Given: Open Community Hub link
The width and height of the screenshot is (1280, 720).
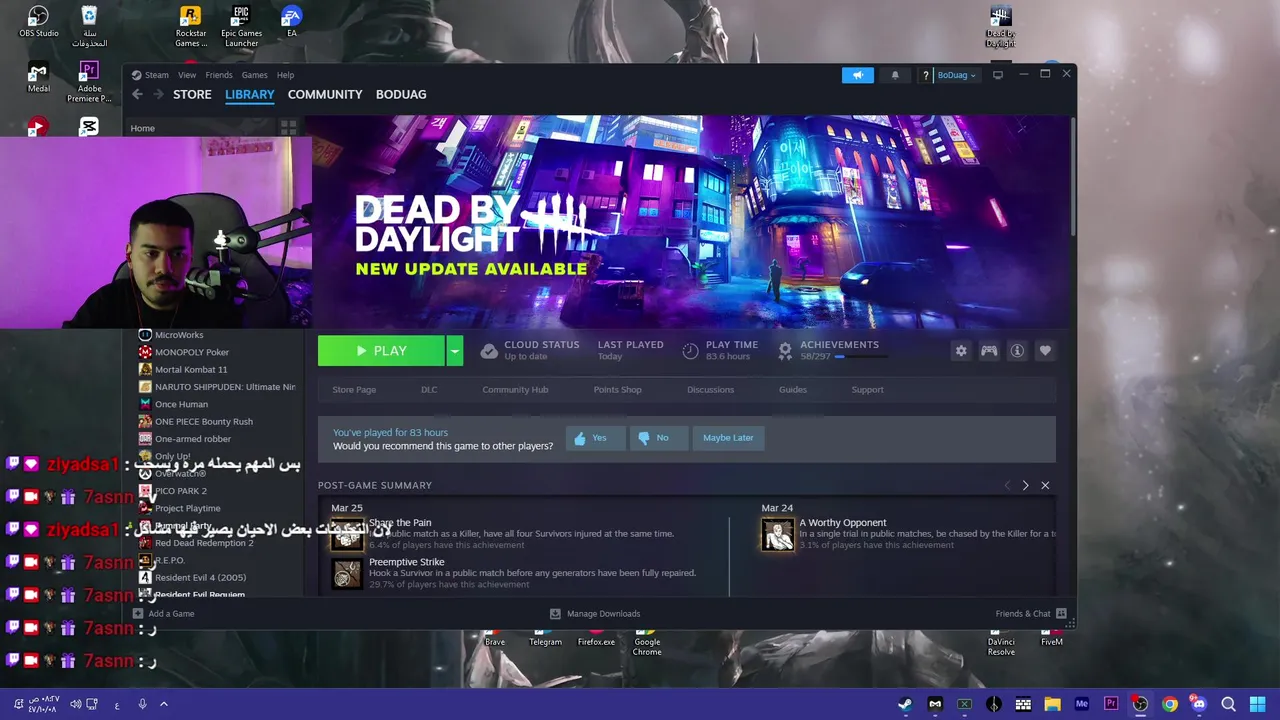Looking at the screenshot, I should [x=515, y=390].
